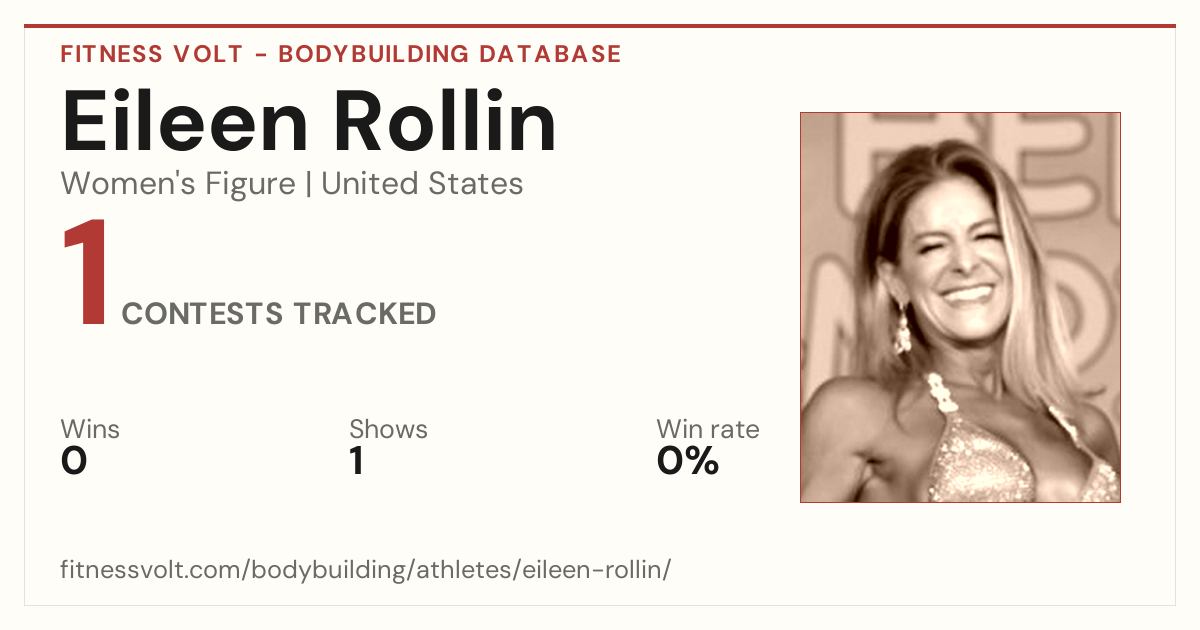Click the Eileen Rollin athlete name heading
The image size is (1200, 630).
tap(309, 121)
